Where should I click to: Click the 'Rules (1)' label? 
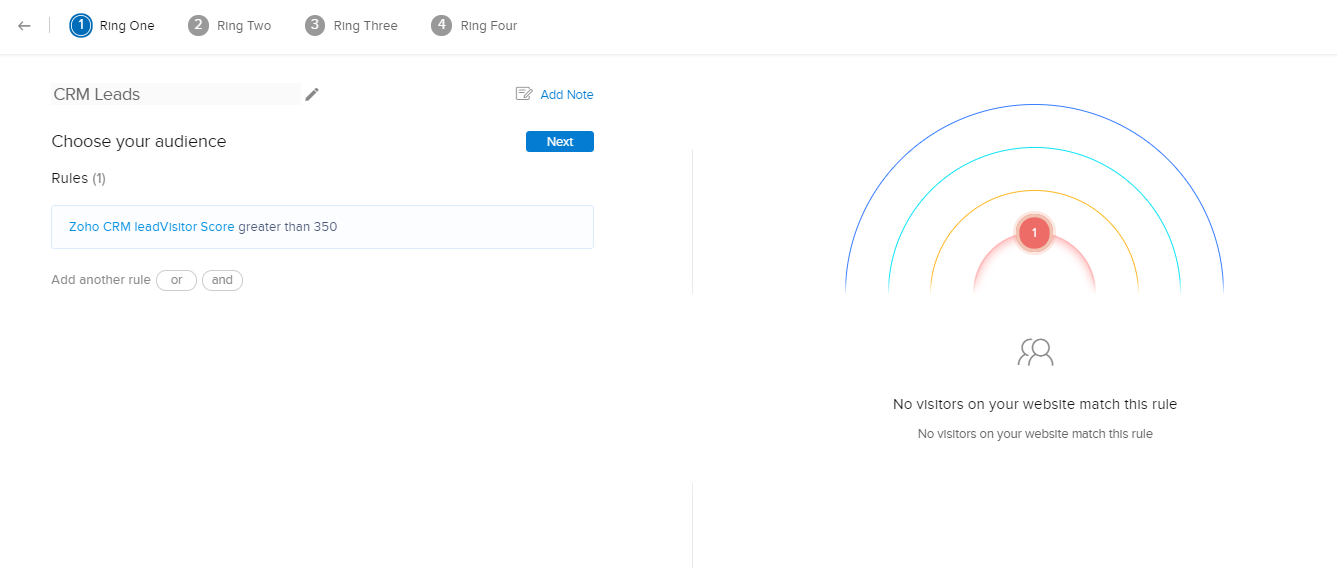coord(78,178)
